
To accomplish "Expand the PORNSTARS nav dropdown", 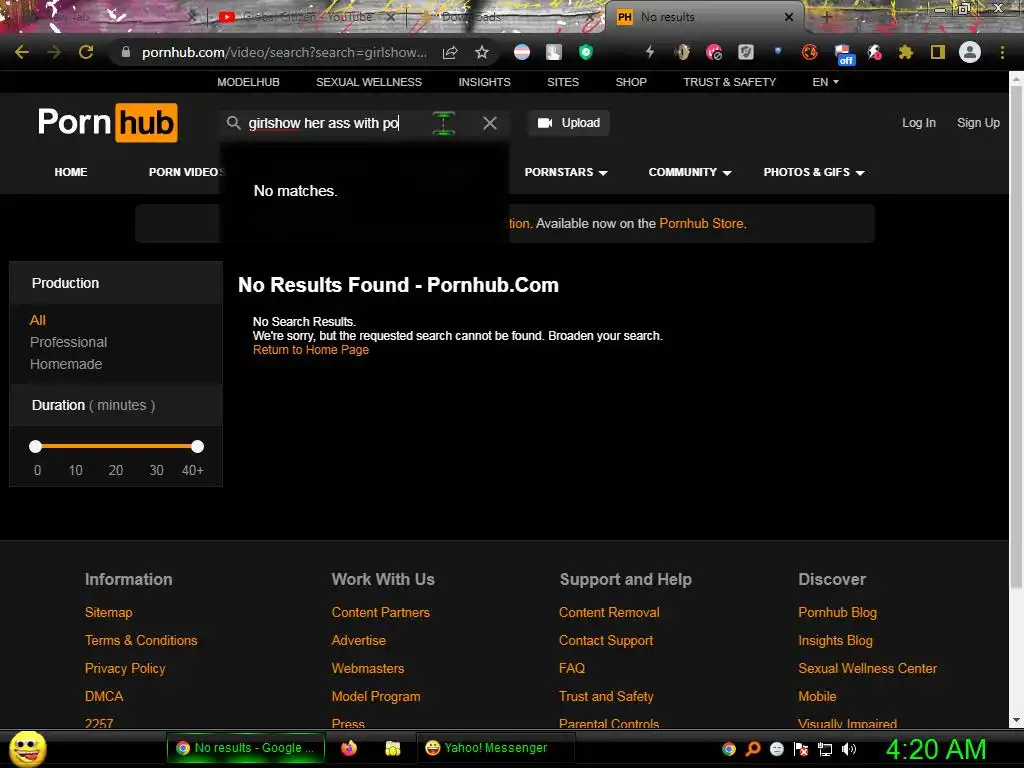I will click(566, 172).
